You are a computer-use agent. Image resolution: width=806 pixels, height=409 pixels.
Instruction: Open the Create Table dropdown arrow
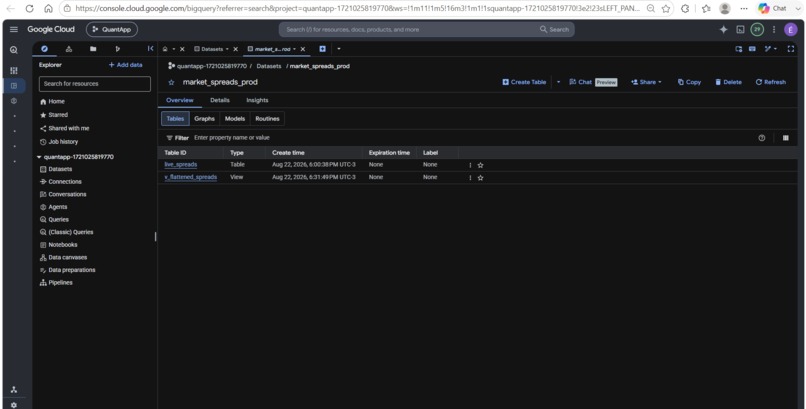coord(558,82)
